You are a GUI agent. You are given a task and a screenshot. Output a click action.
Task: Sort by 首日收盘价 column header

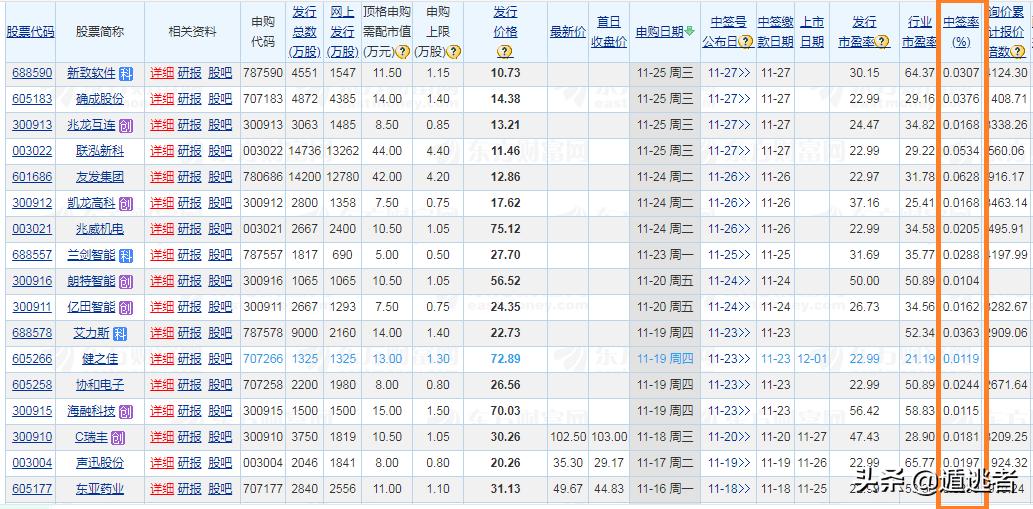608,32
